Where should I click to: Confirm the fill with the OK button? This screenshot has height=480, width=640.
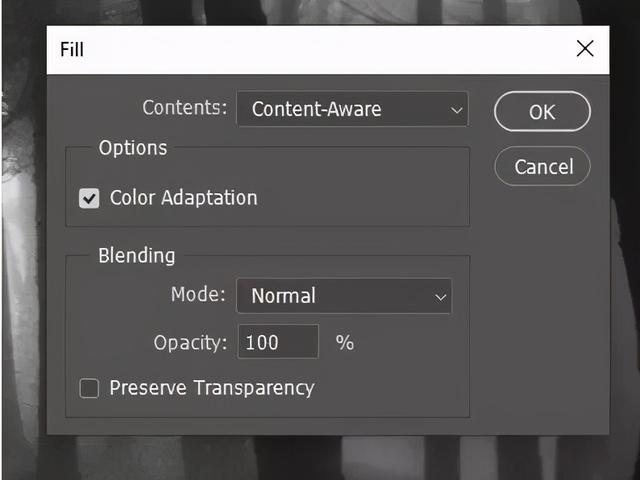point(542,111)
